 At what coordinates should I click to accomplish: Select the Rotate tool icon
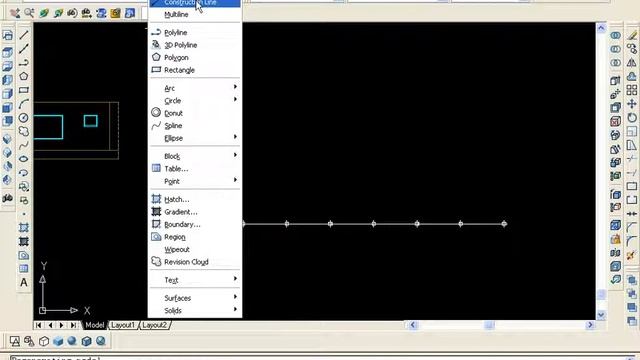[632, 118]
